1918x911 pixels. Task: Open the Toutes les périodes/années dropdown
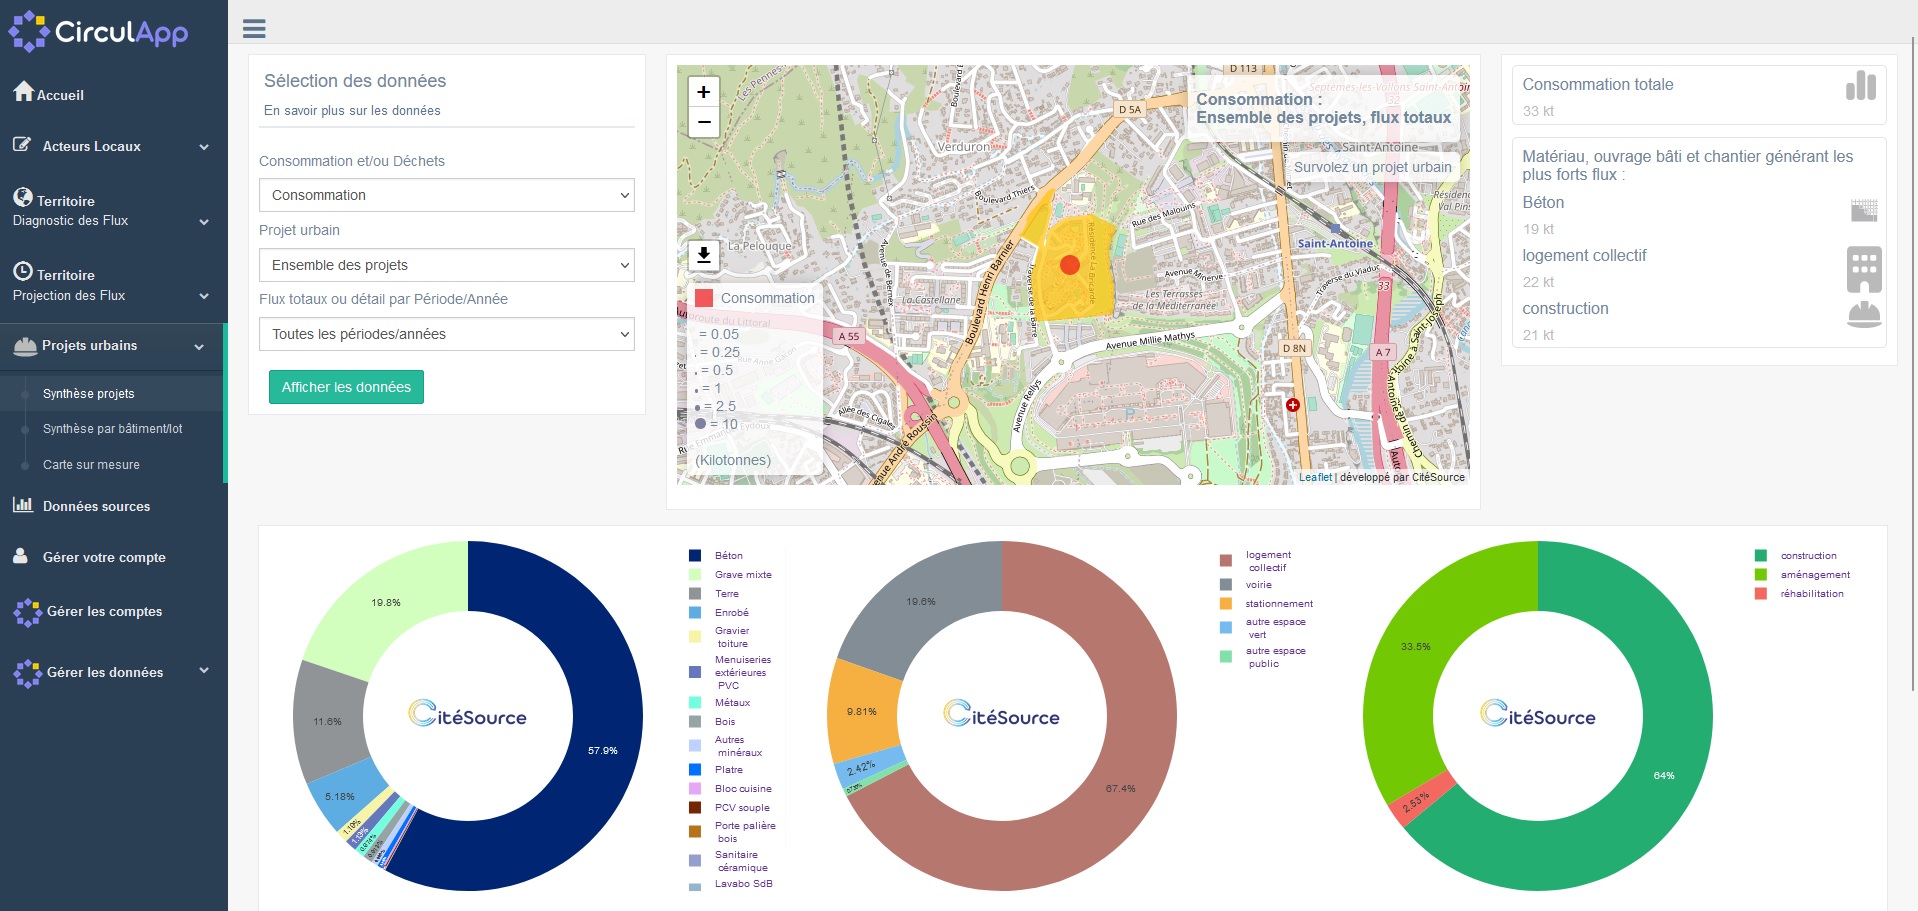coord(446,334)
